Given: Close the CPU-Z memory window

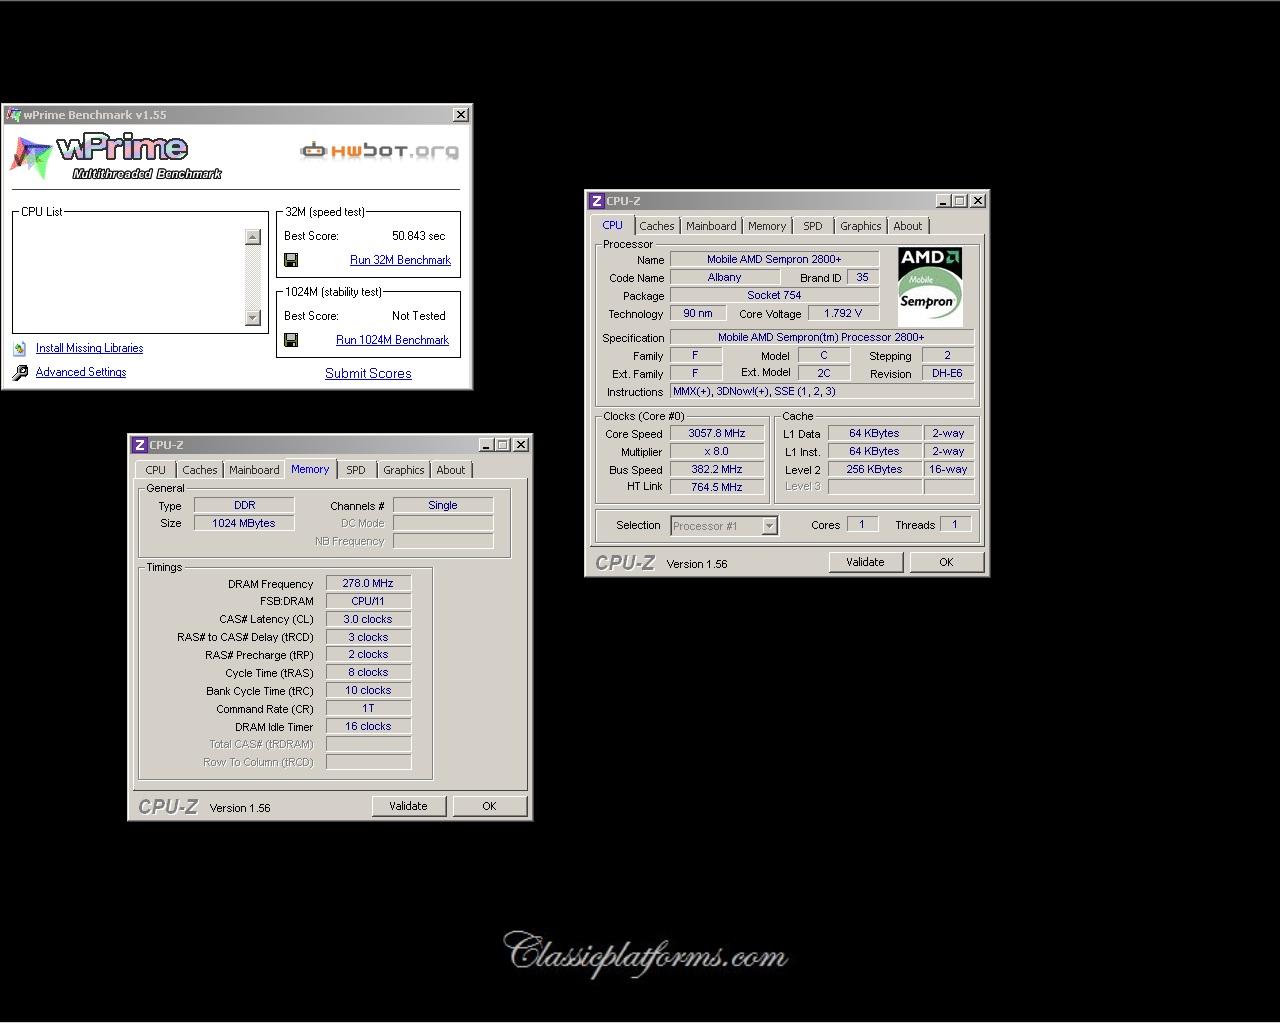Looking at the screenshot, I should [x=521, y=445].
